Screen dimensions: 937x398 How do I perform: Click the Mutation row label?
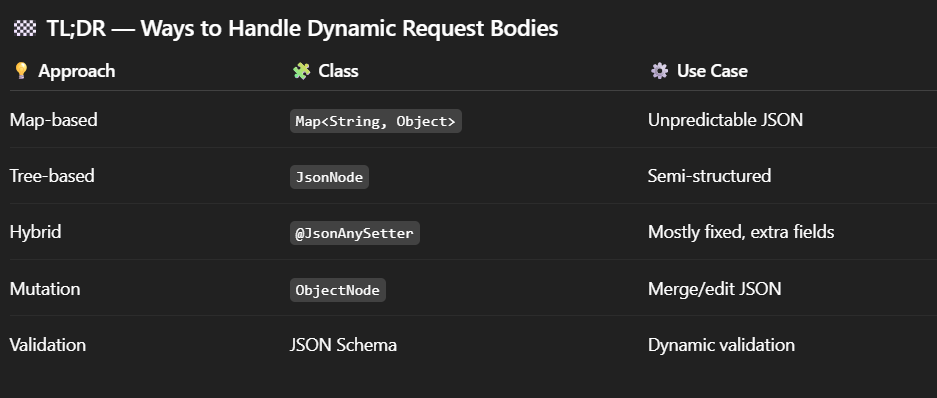[x=45, y=289]
